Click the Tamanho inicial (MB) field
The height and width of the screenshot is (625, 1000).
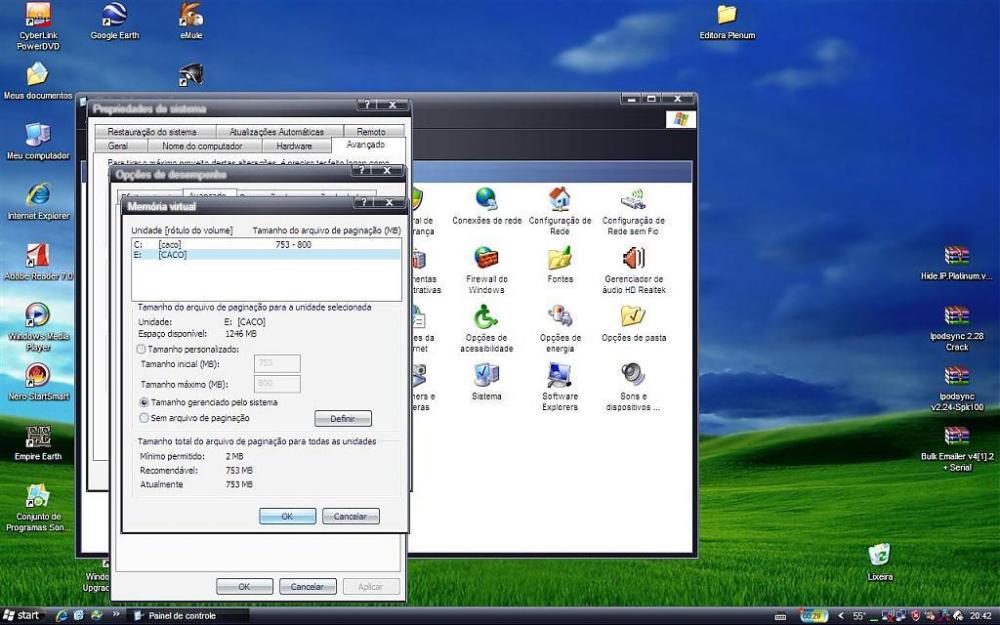click(x=277, y=364)
